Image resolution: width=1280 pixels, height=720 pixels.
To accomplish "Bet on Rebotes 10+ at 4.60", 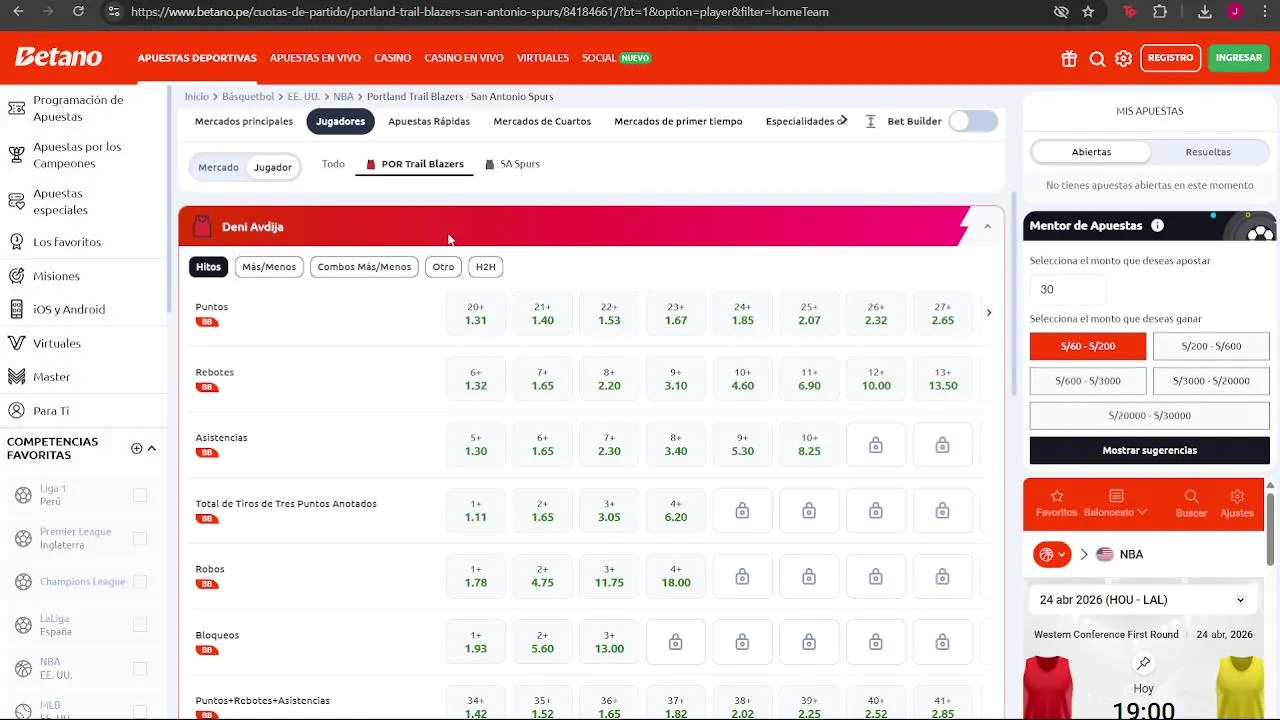I will pos(742,379).
